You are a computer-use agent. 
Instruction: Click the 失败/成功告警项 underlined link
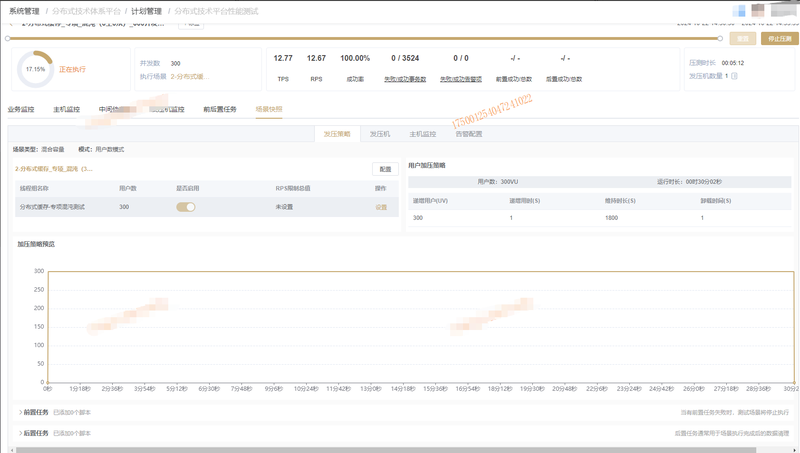tap(461, 79)
